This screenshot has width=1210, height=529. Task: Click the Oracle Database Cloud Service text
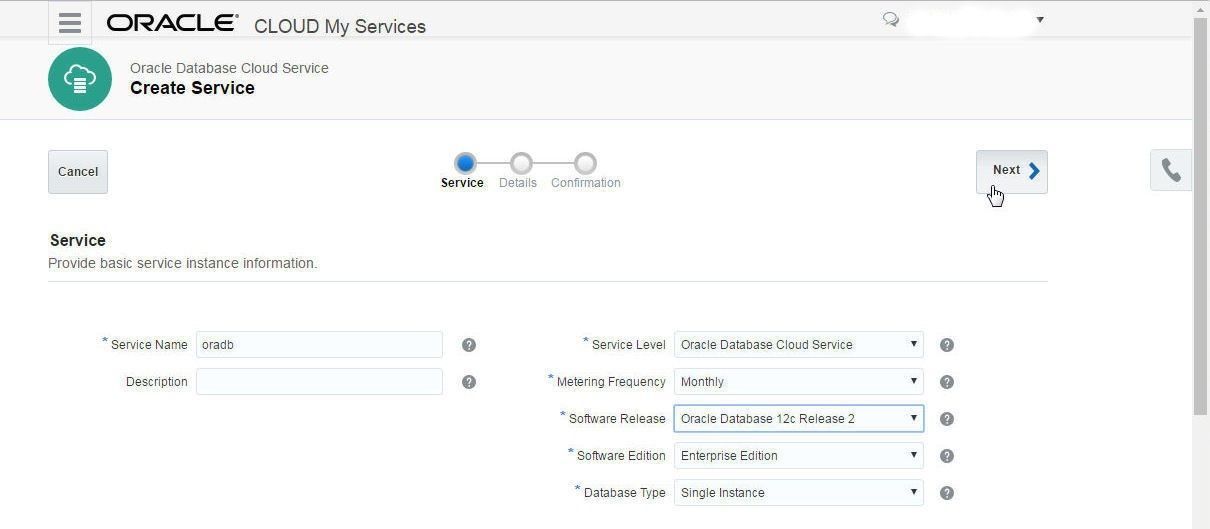click(x=229, y=68)
